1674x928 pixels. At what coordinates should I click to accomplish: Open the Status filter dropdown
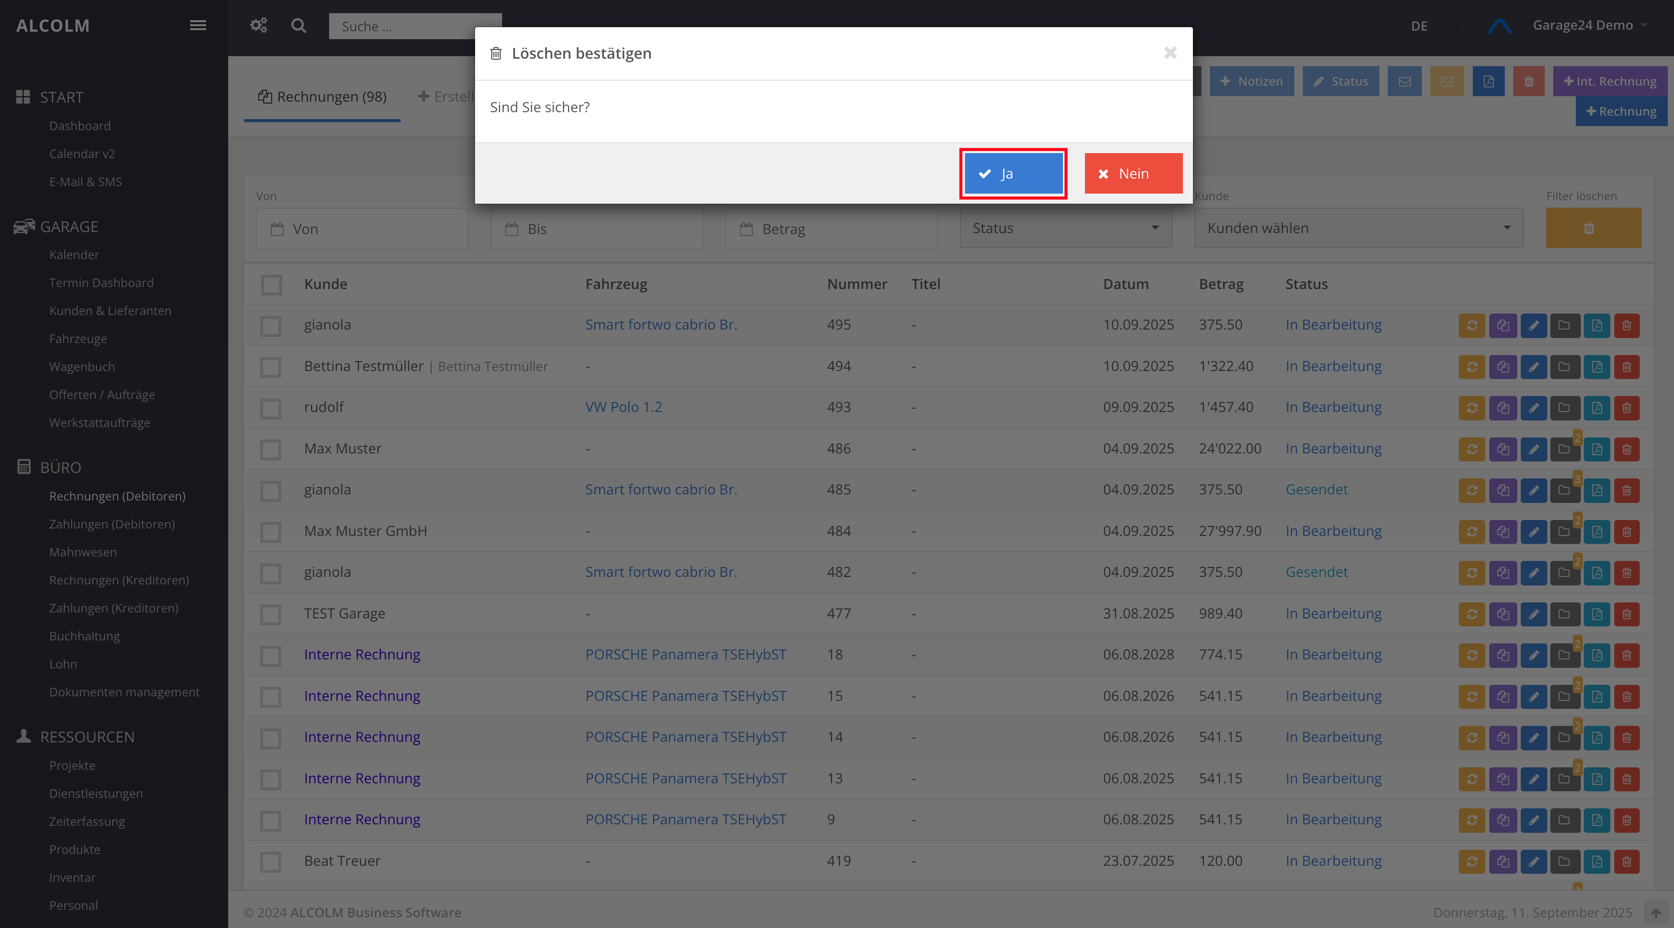click(1065, 229)
